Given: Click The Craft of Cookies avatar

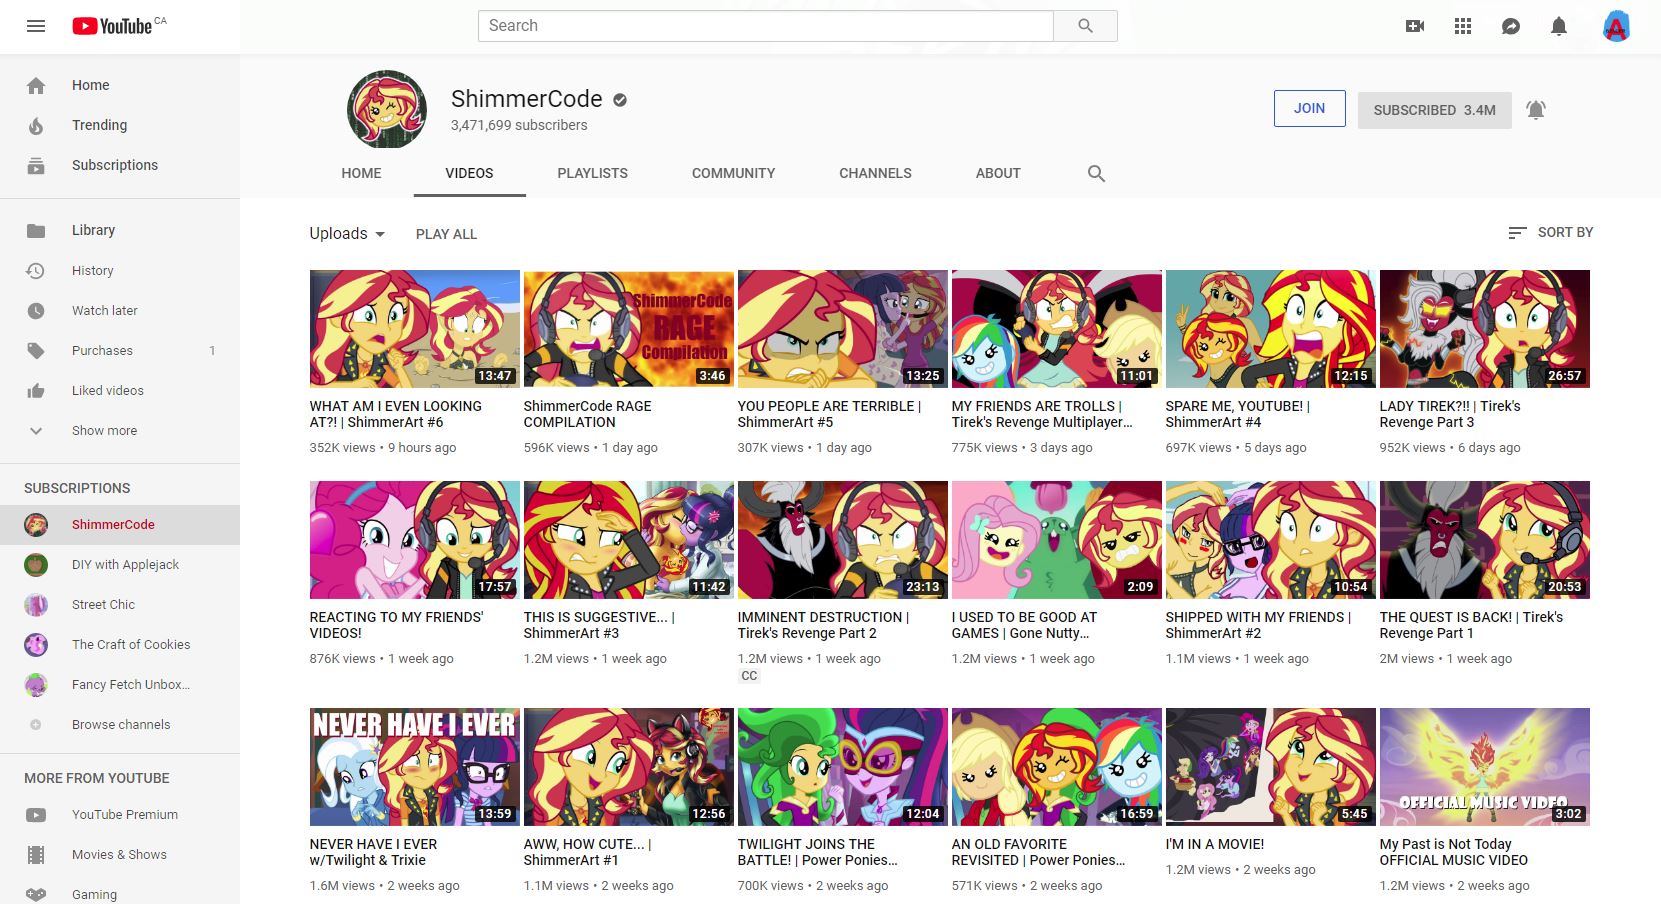Looking at the screenshot, I should pyautogui.click(x=36, y=645).
